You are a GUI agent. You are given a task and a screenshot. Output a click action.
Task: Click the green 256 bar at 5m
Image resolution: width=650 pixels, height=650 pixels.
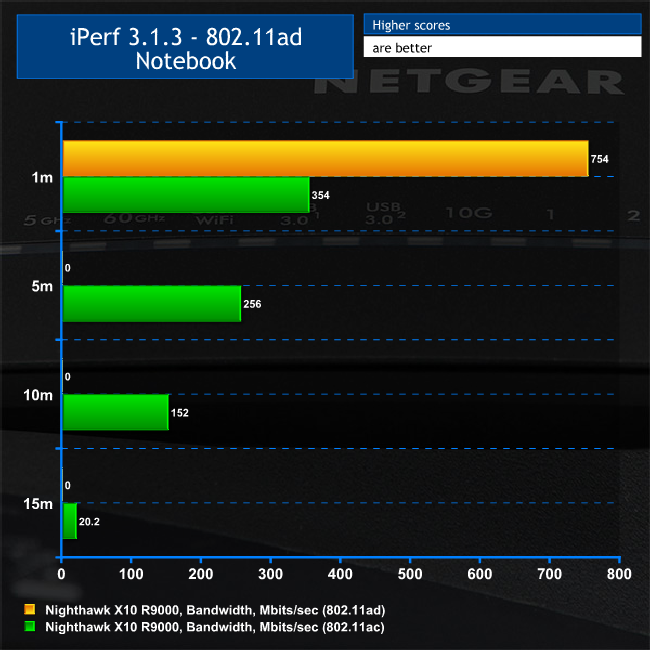tap(152, 303)
